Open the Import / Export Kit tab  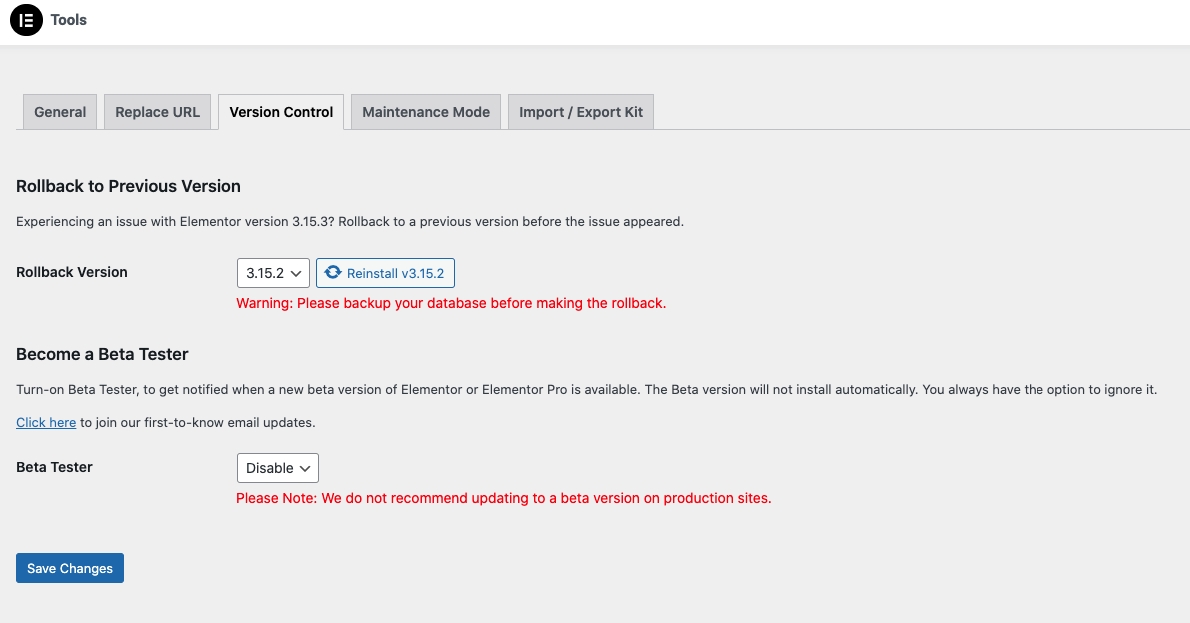[x=580, y=112]
